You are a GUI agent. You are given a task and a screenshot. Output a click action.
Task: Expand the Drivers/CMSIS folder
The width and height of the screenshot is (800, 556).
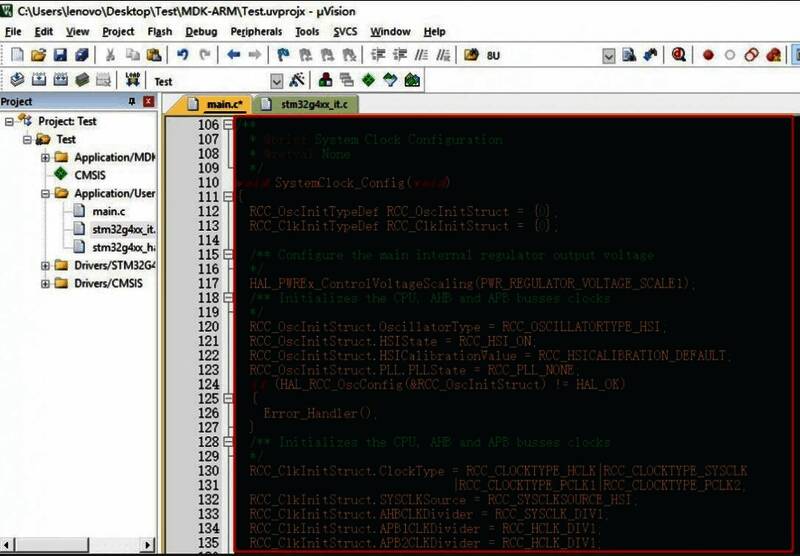(46, 283)
